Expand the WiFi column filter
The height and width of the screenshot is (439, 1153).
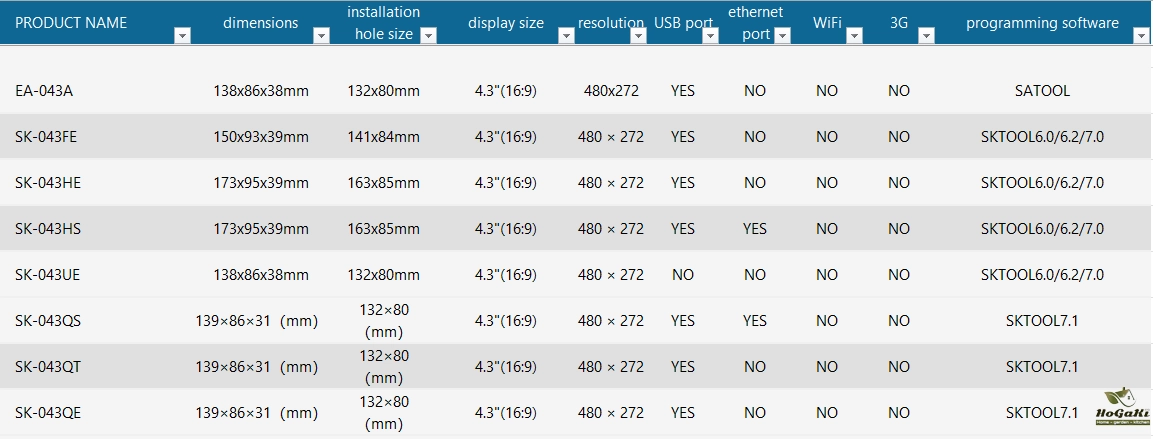click(x=854, y=36)
